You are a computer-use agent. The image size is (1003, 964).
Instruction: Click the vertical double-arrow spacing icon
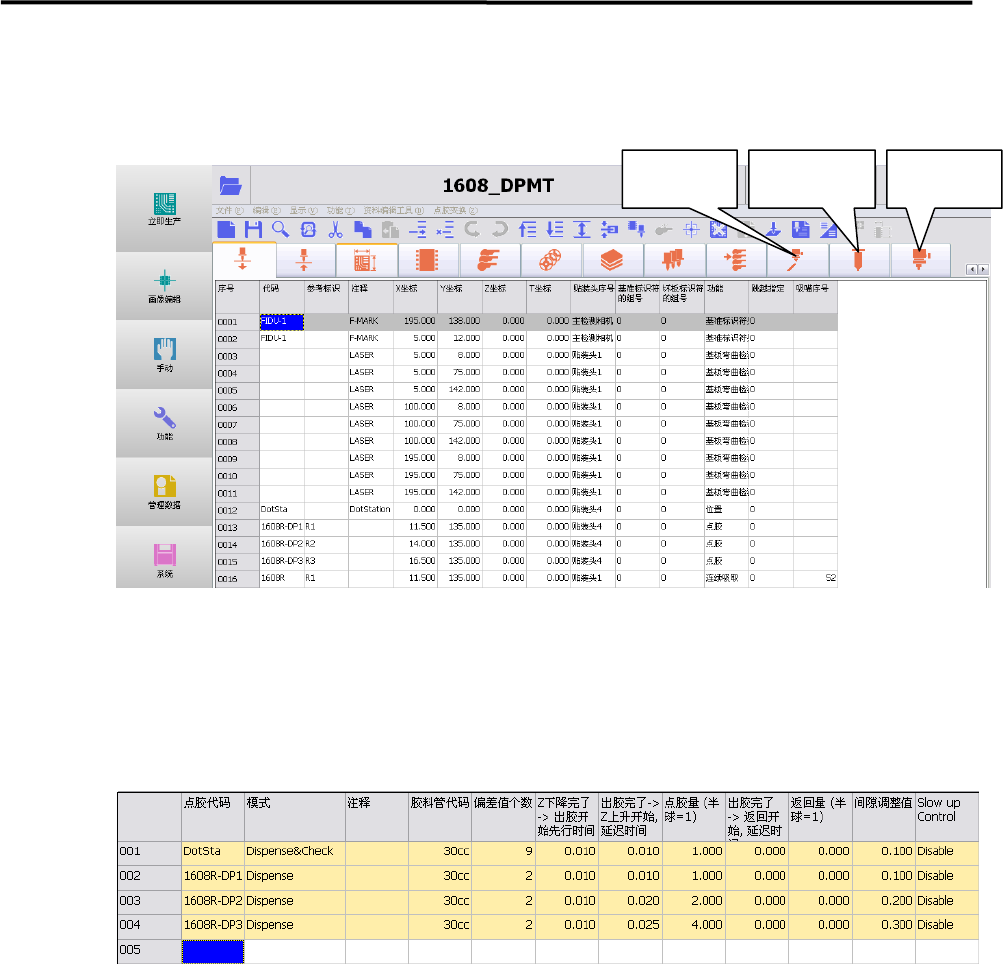[x=581, y=229]
